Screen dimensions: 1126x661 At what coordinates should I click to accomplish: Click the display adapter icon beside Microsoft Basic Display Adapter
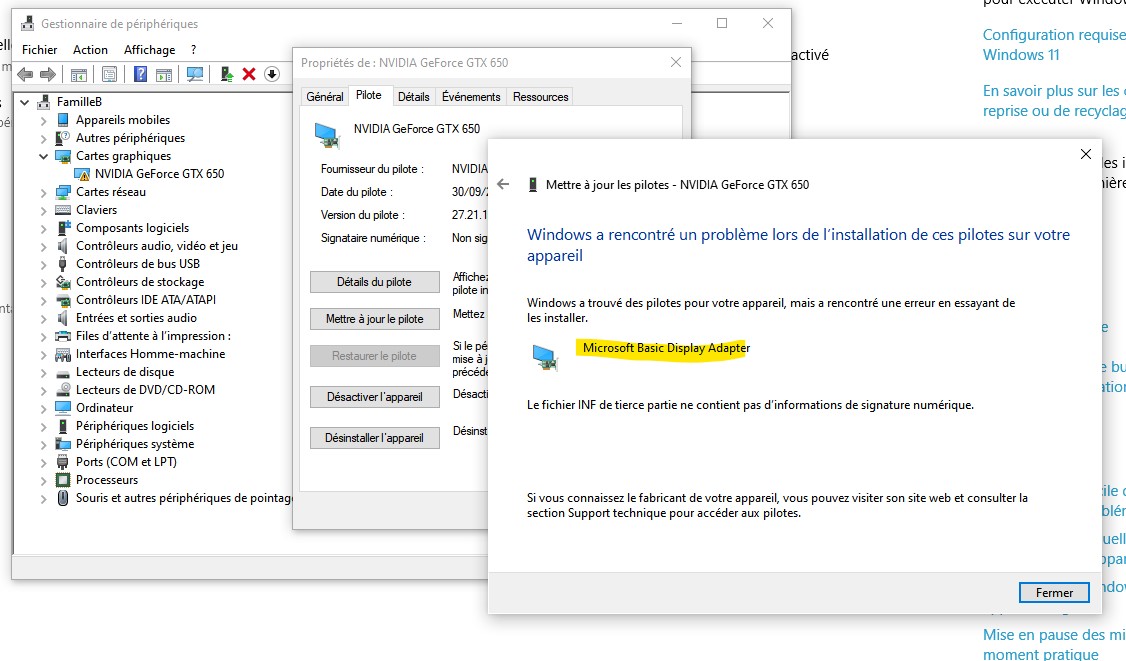[545, 357]
